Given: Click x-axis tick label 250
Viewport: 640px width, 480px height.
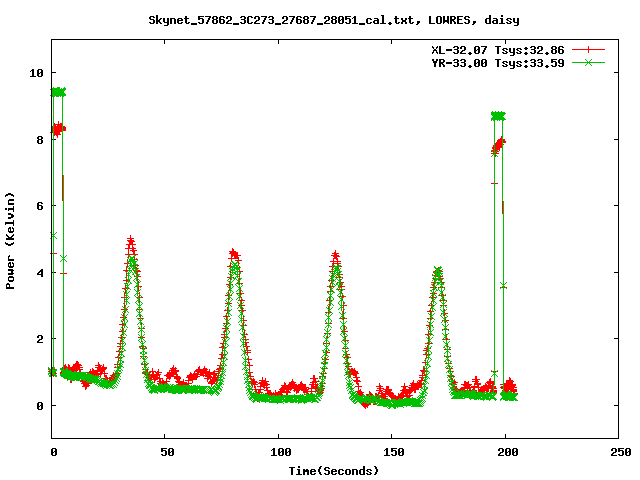Looking at the screenshot, I should click(x=620, y=452).
